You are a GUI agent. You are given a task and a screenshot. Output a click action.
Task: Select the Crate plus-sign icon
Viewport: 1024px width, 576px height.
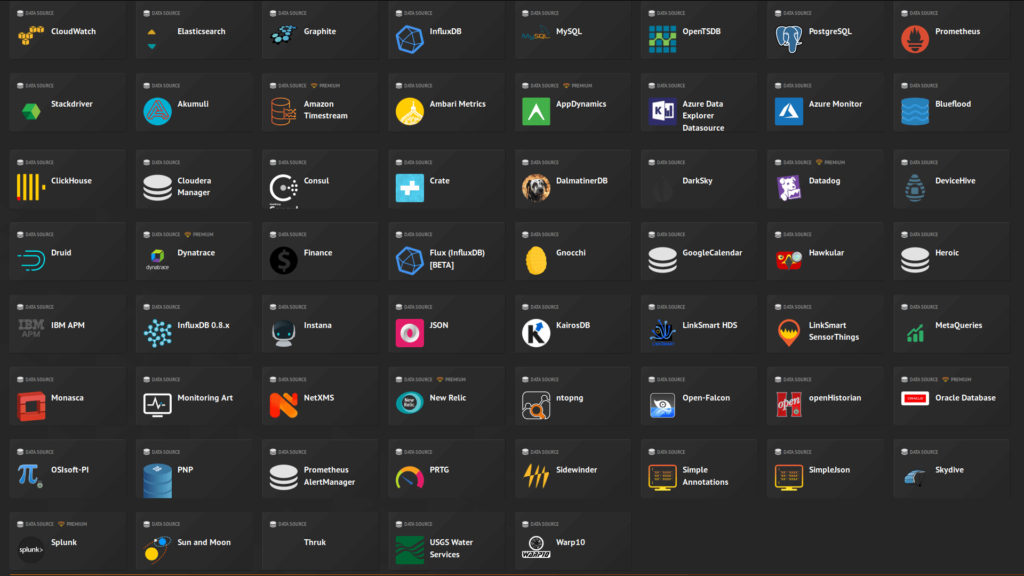(409, 188)
